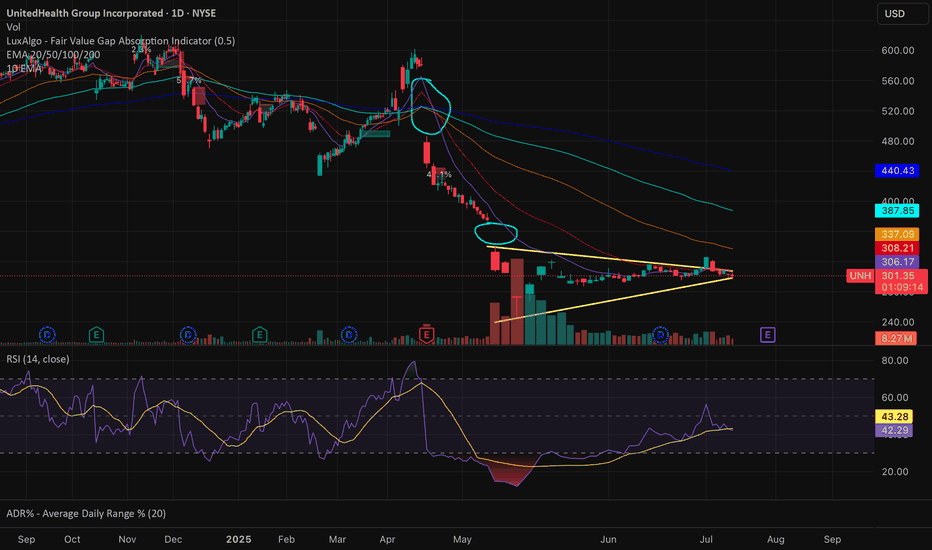Click the May label on time axis
Image resolution: width=932 pixels, height=550 pixels.
462,539
